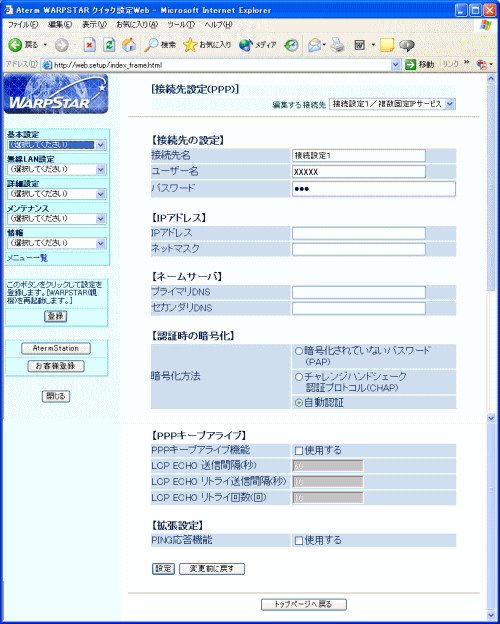Click the Print printer icon
The image size is (500, 624).
[338, 45]
